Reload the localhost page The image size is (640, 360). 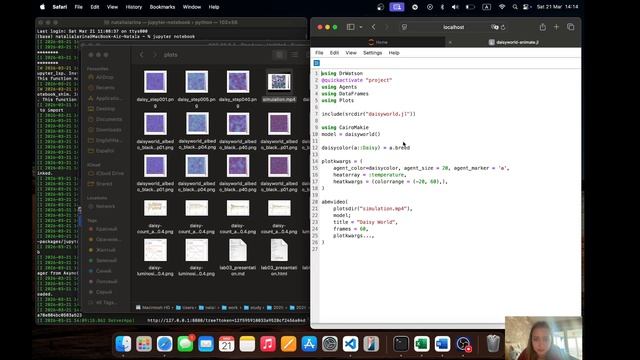503,27
